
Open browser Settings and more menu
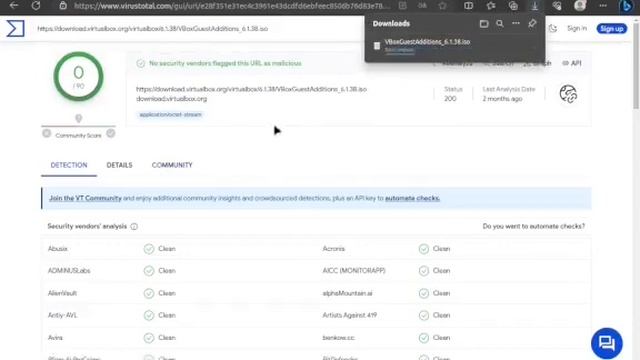[603, 6]
